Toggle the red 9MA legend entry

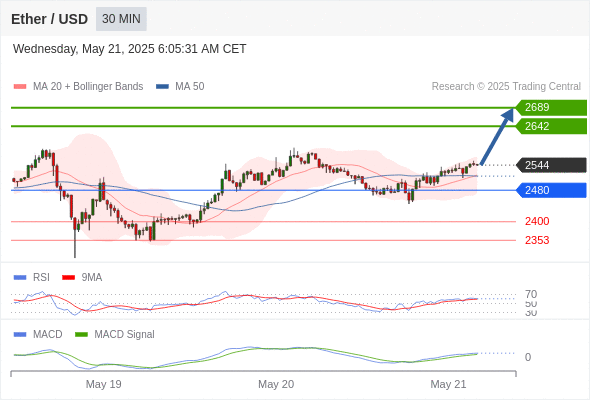point(82,277)
